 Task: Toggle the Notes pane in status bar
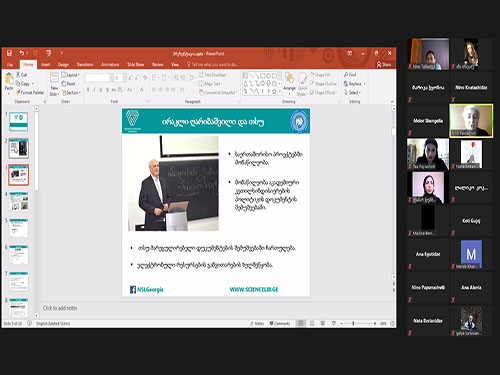point(257,323)
